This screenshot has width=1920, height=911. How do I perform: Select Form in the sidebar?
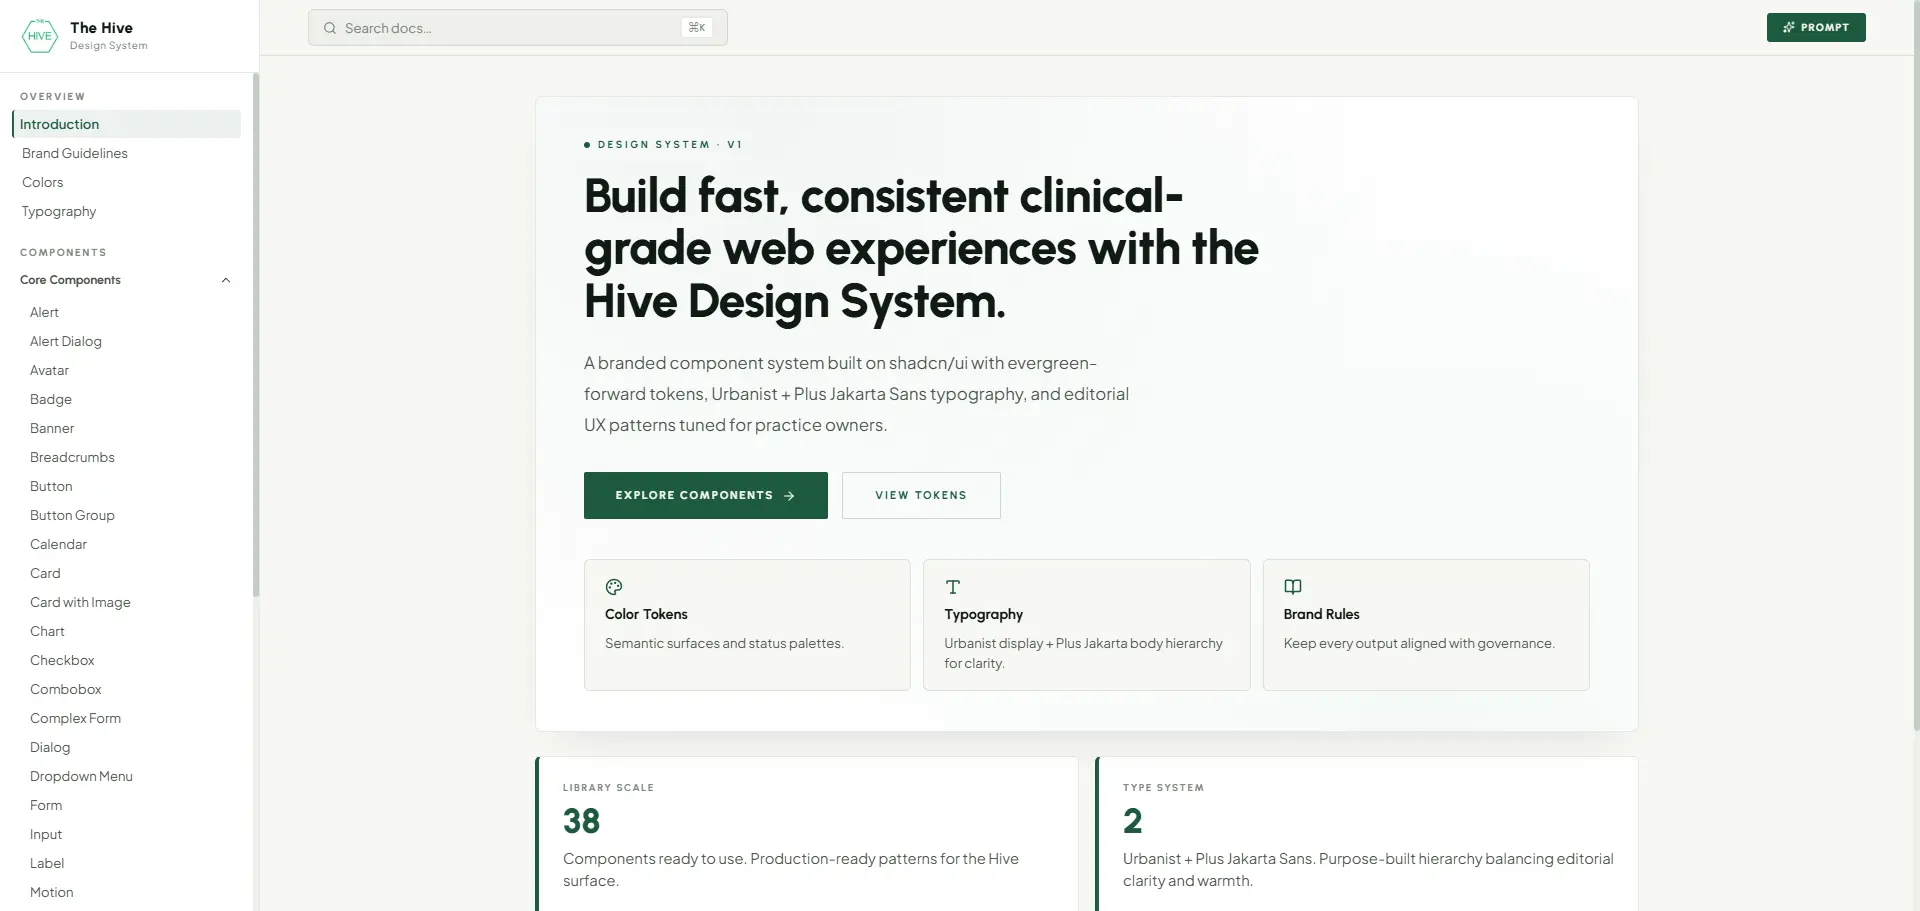[x=46, y=805]
